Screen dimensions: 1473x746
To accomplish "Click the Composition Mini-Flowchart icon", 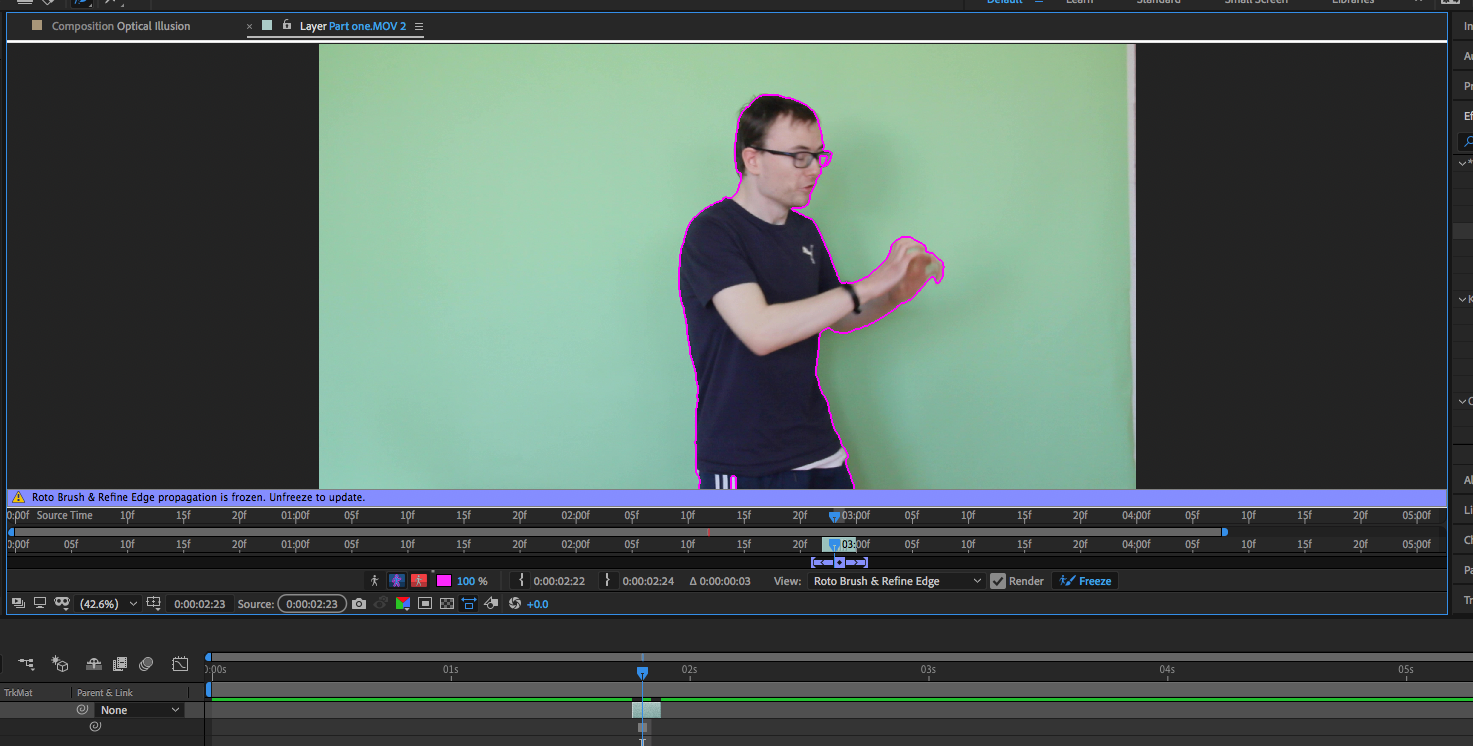I will 26,664.
